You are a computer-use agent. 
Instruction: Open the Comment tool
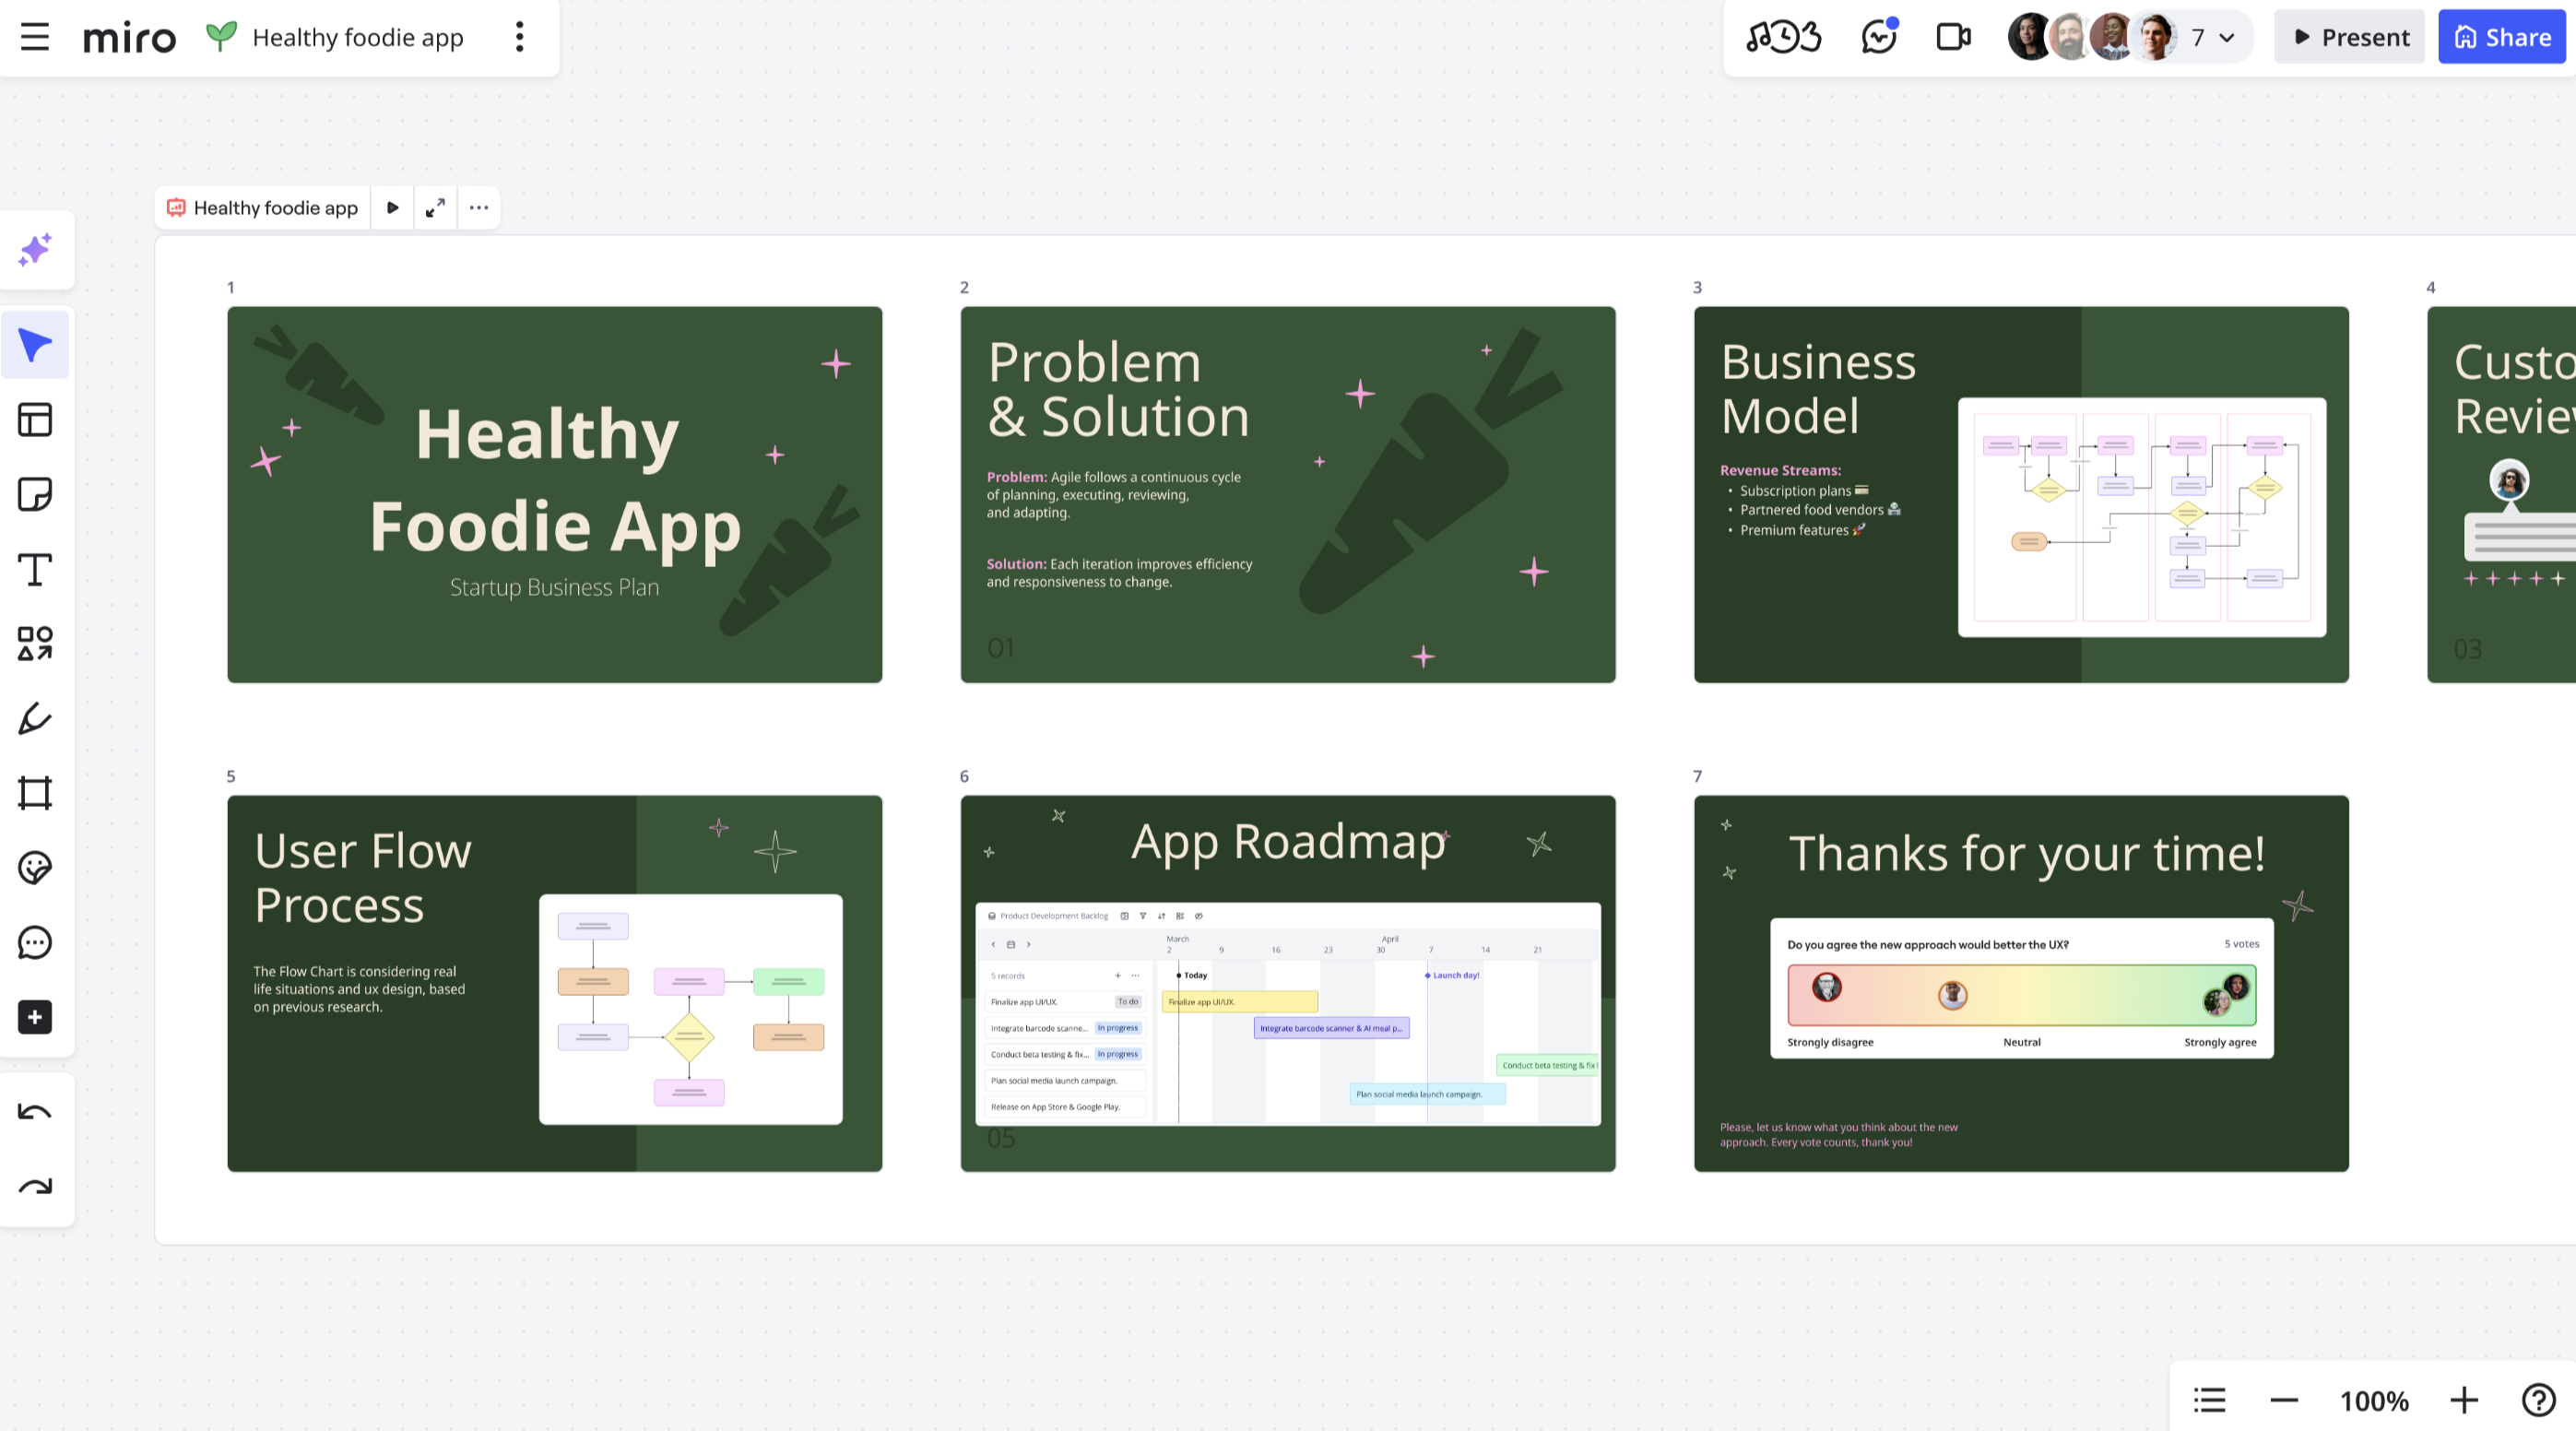35,942
